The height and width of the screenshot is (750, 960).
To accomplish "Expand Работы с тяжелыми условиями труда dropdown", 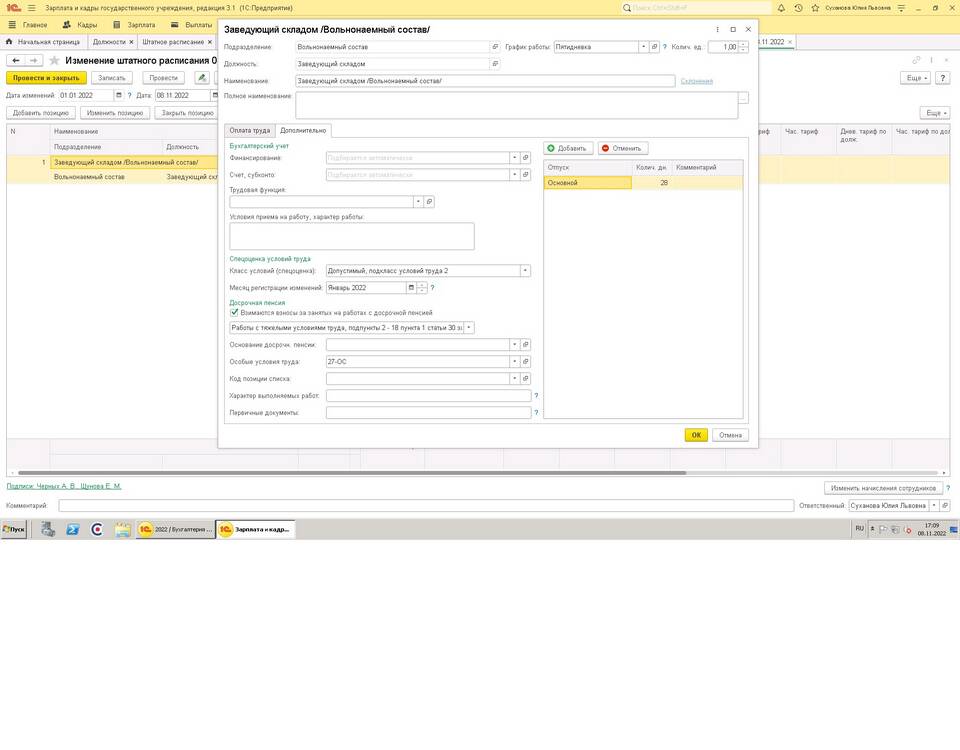I will 469,327.
